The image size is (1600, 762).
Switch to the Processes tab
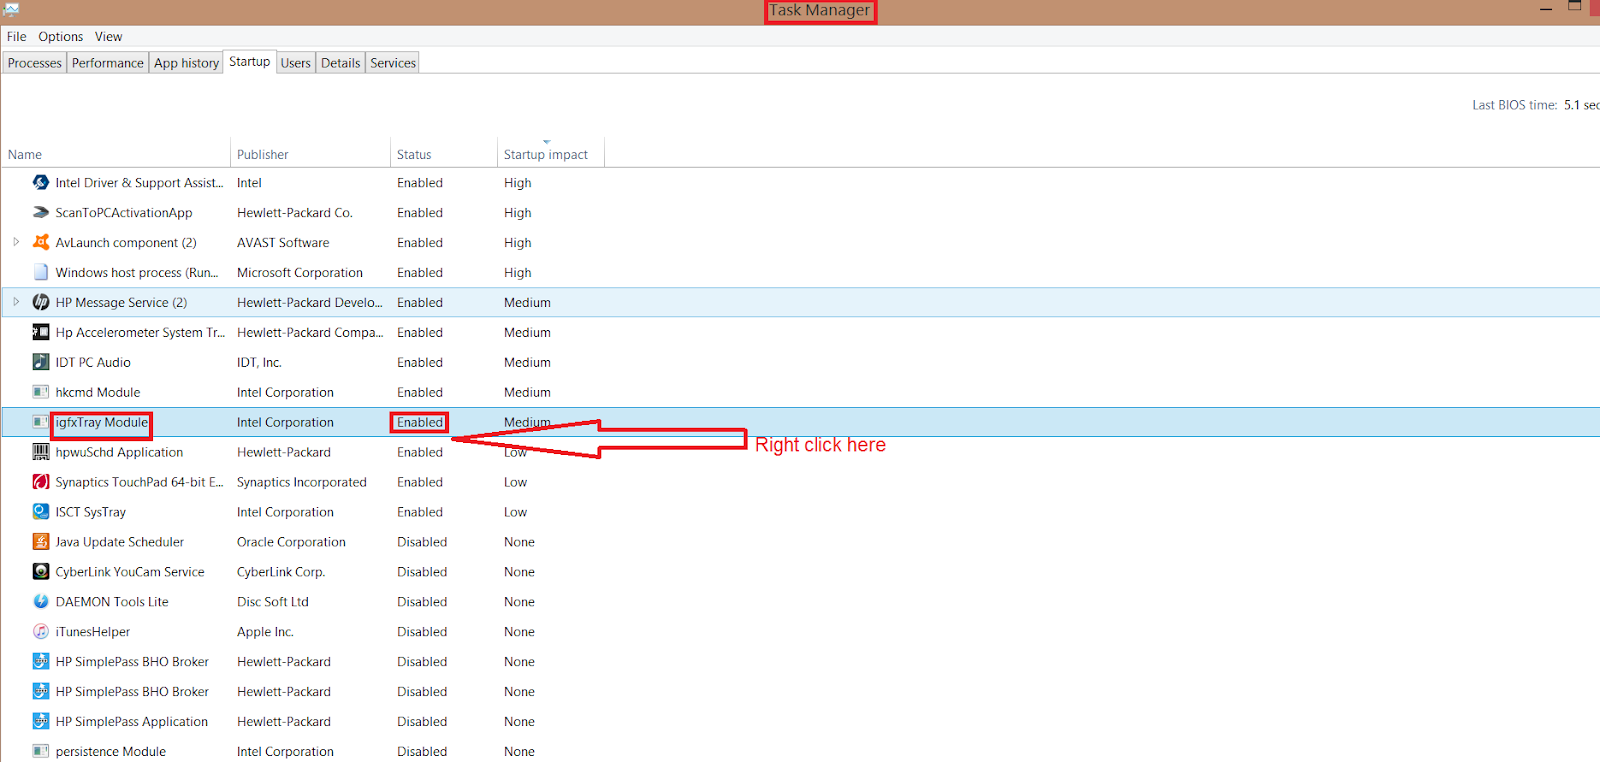coord(35,63)
